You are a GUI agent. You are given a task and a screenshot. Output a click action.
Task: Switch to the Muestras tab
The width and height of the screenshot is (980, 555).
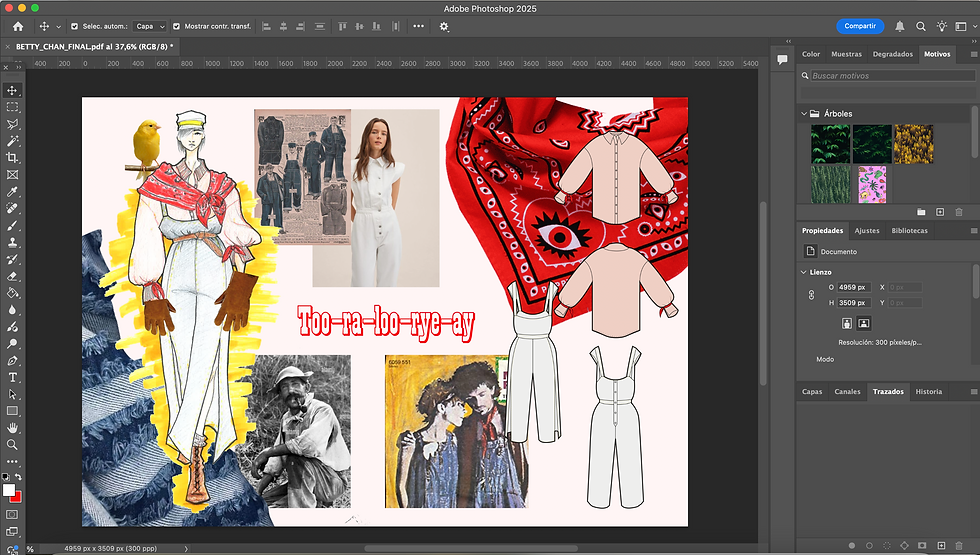click(846, 54)
